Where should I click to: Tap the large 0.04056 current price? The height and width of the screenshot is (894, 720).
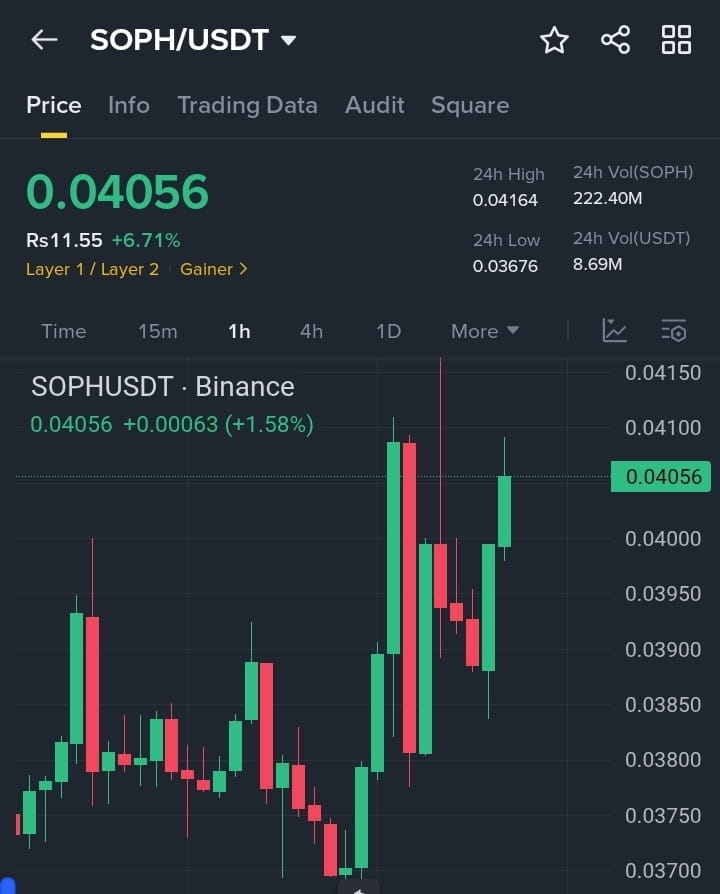[x=117, y=192]
